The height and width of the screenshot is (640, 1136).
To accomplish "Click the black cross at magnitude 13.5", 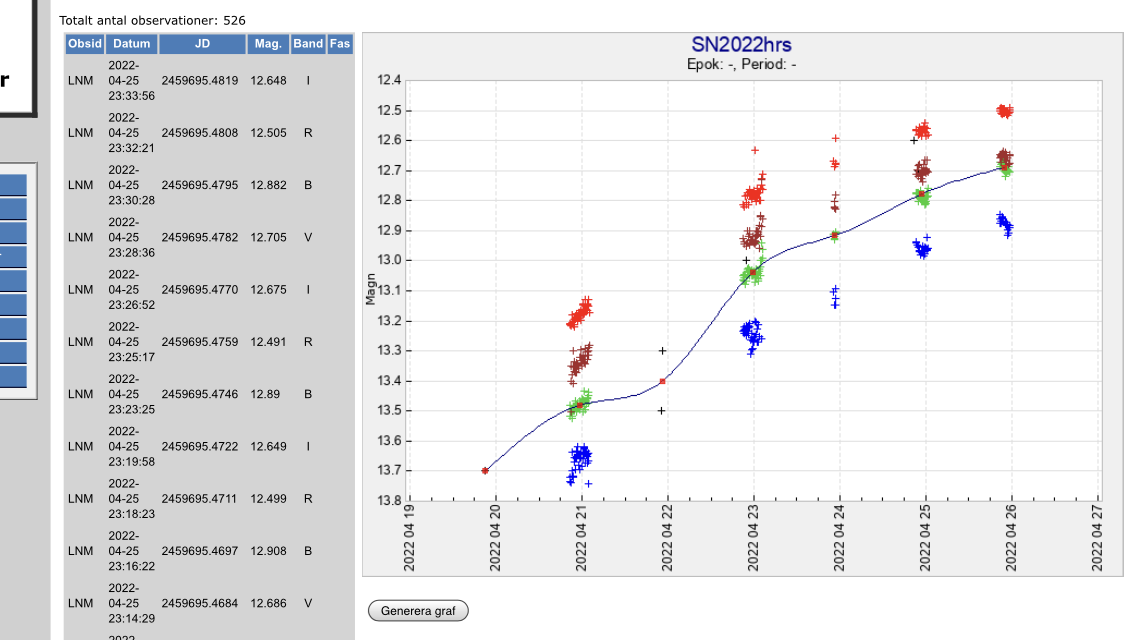I will pyautogui.click(x=662, y=410).
